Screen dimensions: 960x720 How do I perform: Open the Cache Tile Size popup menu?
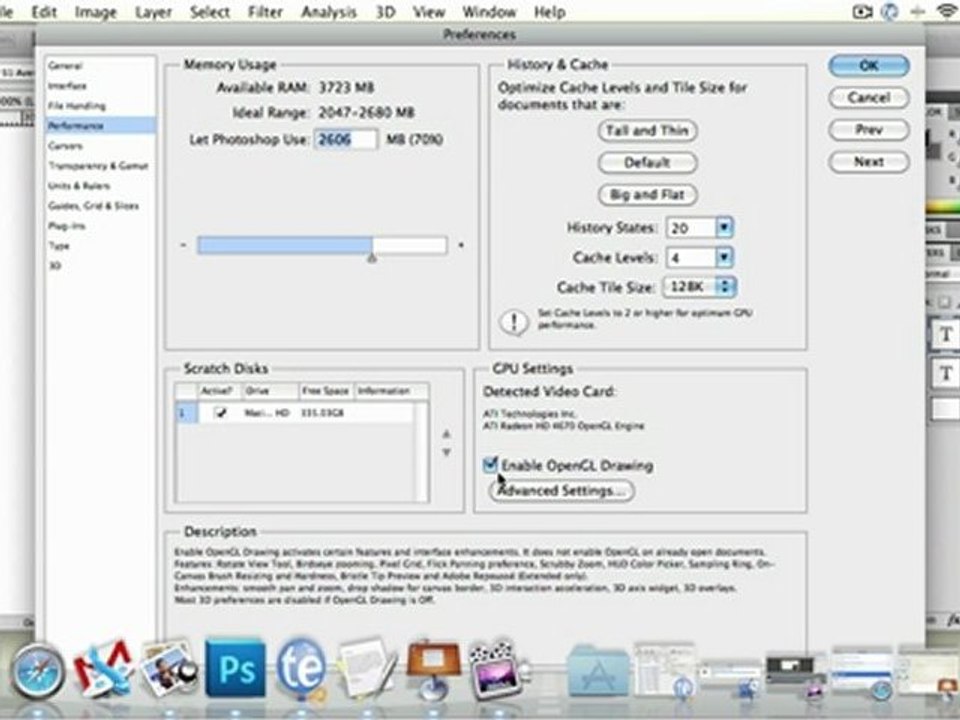pos(699,287)
